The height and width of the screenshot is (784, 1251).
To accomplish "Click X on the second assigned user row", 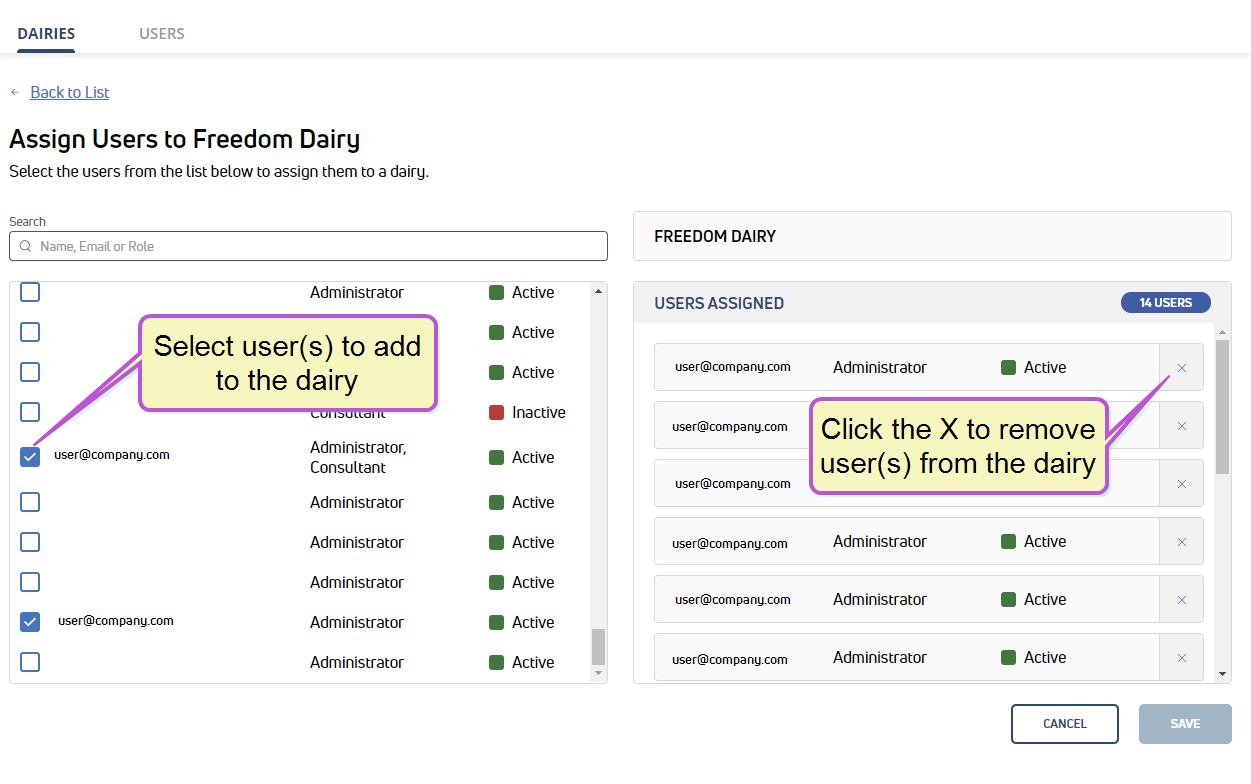I will [1181, 426].
